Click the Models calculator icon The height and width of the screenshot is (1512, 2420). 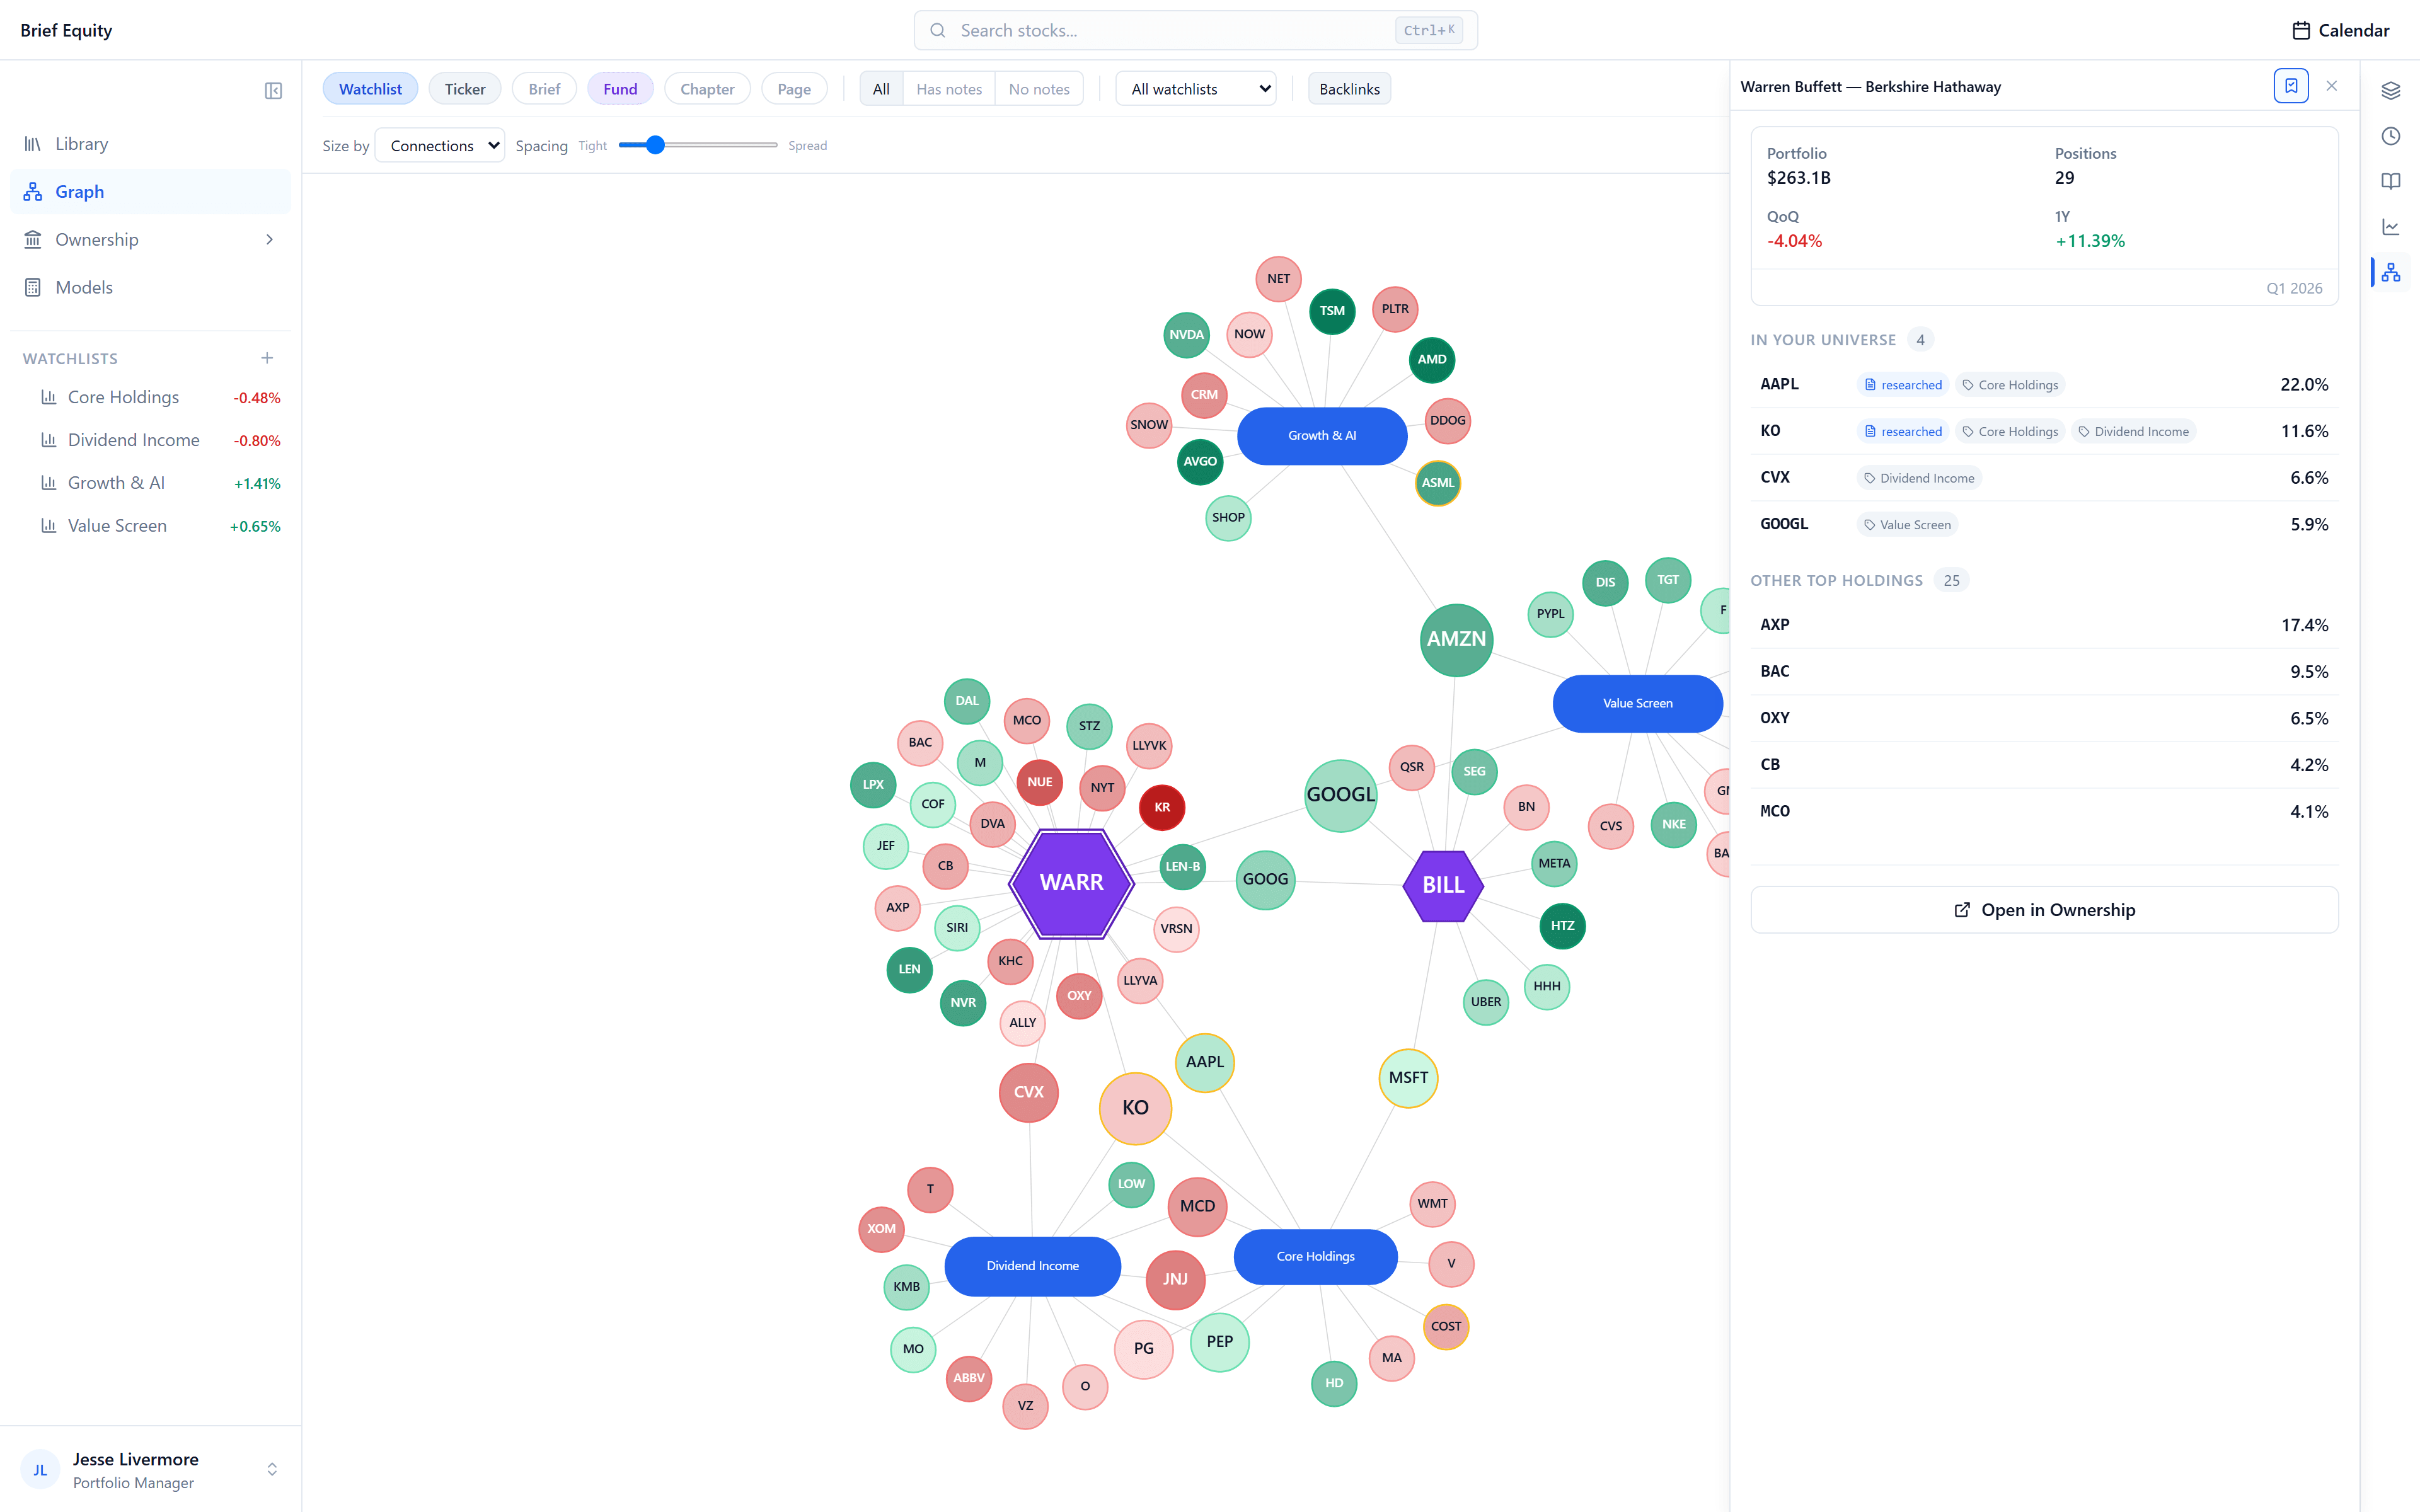tap(33, 288)
